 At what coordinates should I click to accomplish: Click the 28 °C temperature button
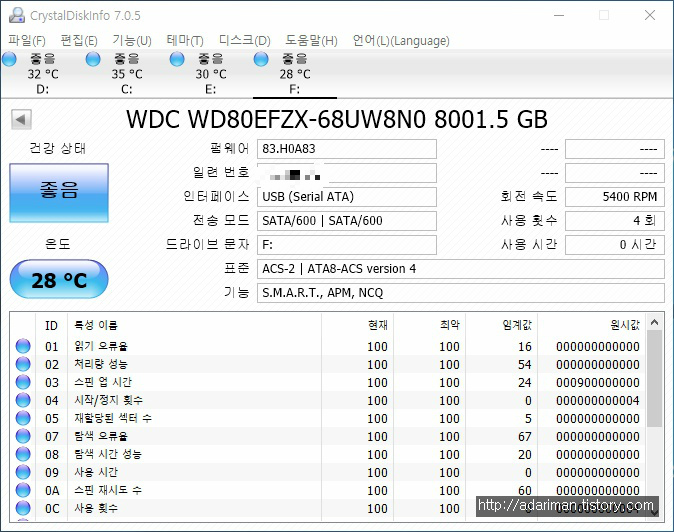tap(59, 279)
